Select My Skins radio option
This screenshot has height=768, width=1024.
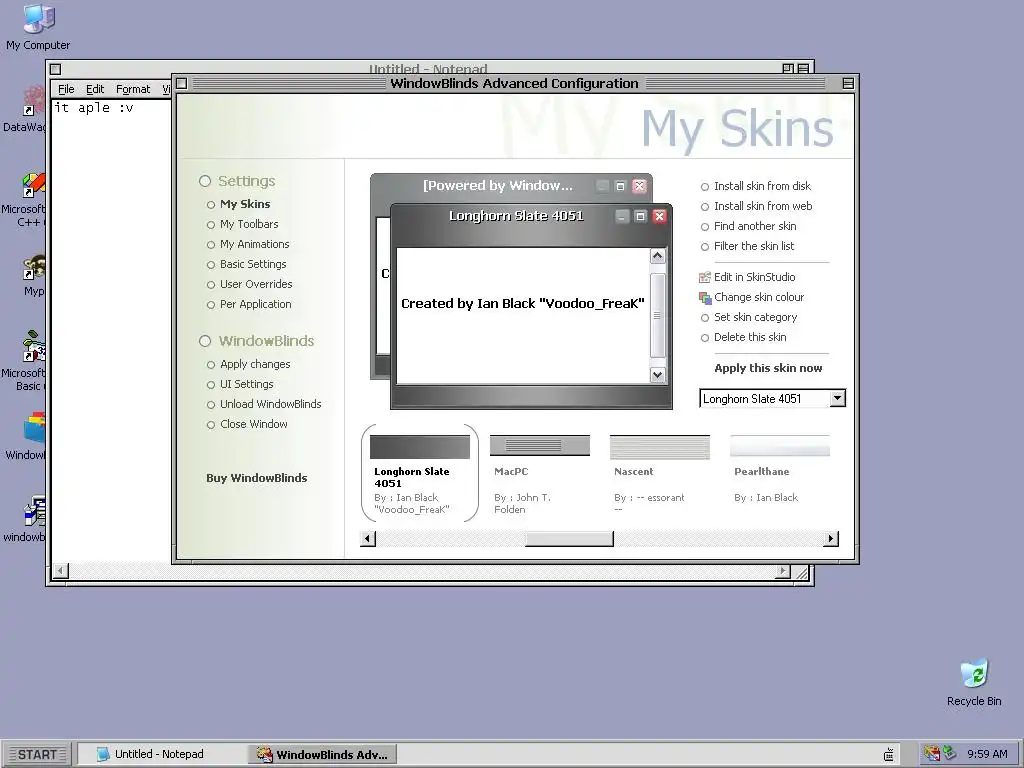[x=238, y=204]
